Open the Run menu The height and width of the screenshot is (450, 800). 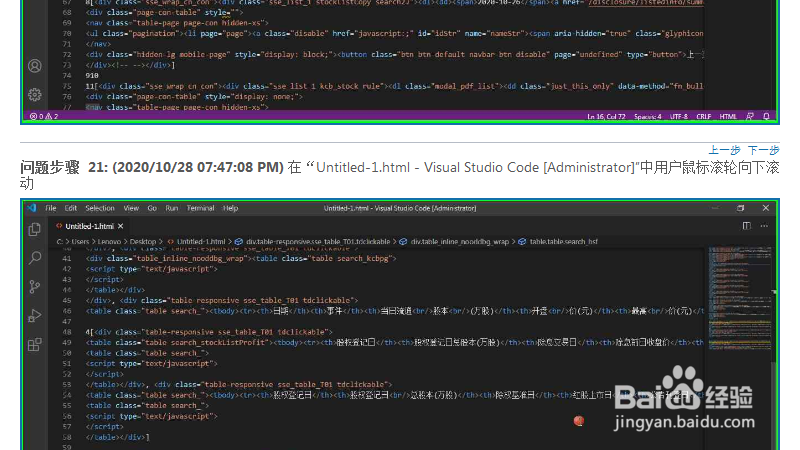click(171, 208)
